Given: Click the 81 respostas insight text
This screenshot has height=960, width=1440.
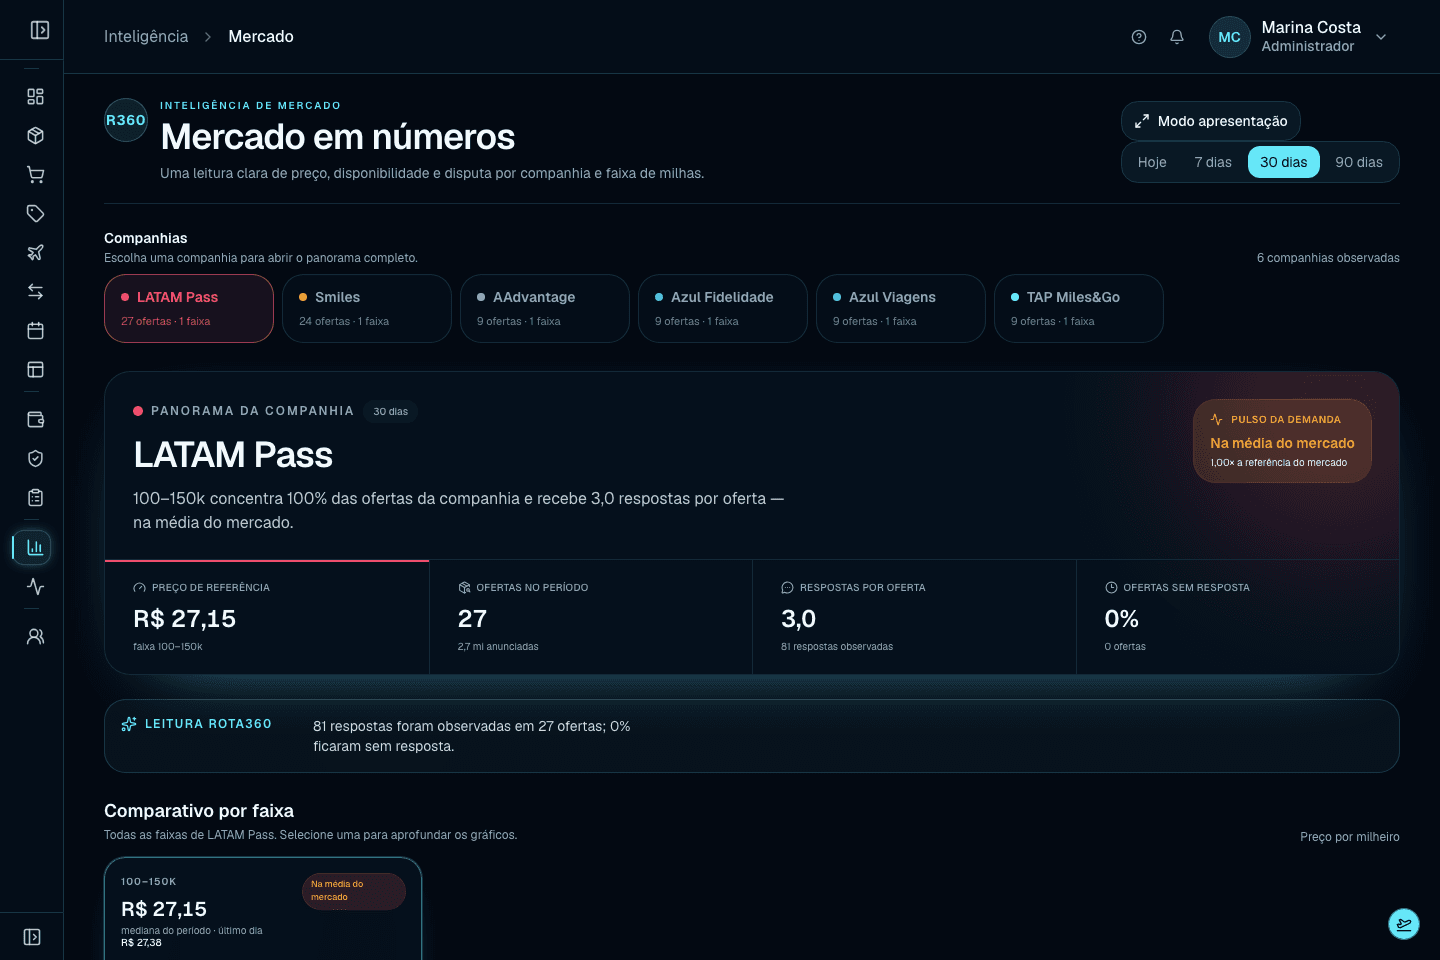Looking at the screenshot, I should point(472,736).
